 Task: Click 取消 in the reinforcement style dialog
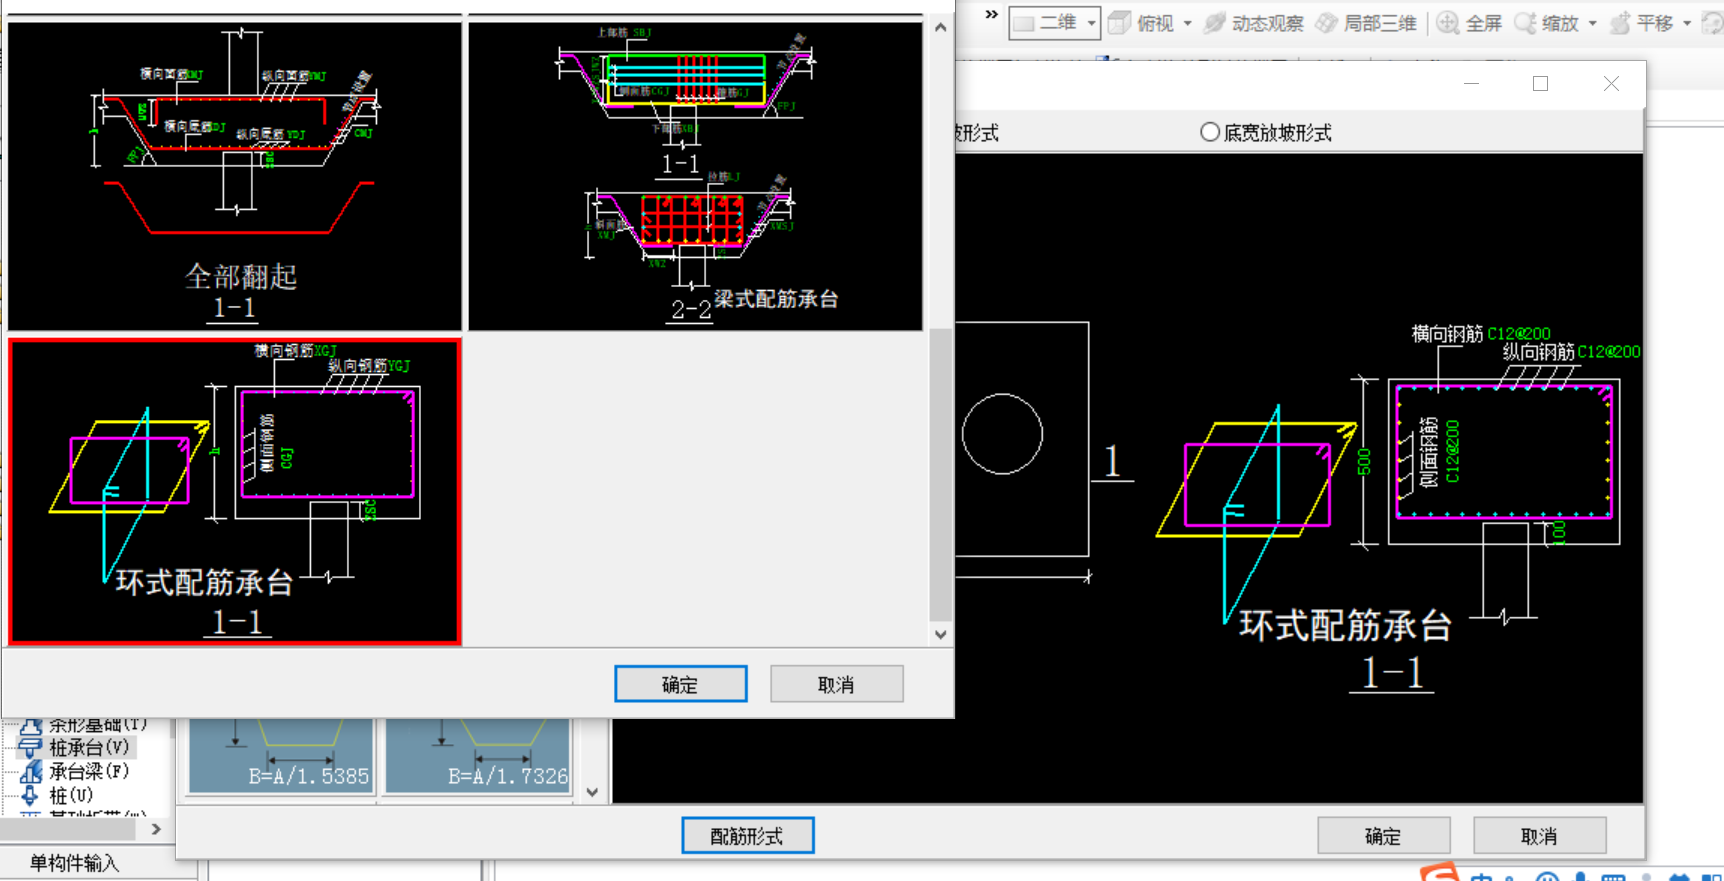click(x=837, y=684)
